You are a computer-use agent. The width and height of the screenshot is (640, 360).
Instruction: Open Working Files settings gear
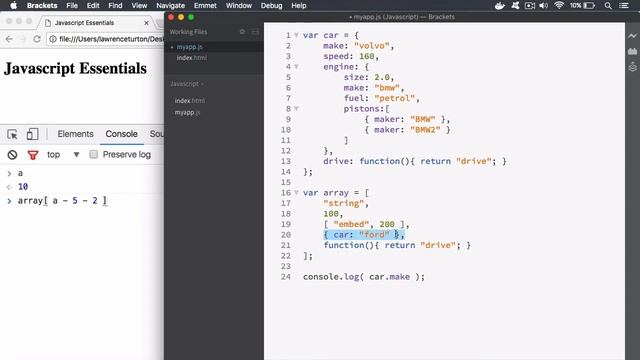coord(242,31)
